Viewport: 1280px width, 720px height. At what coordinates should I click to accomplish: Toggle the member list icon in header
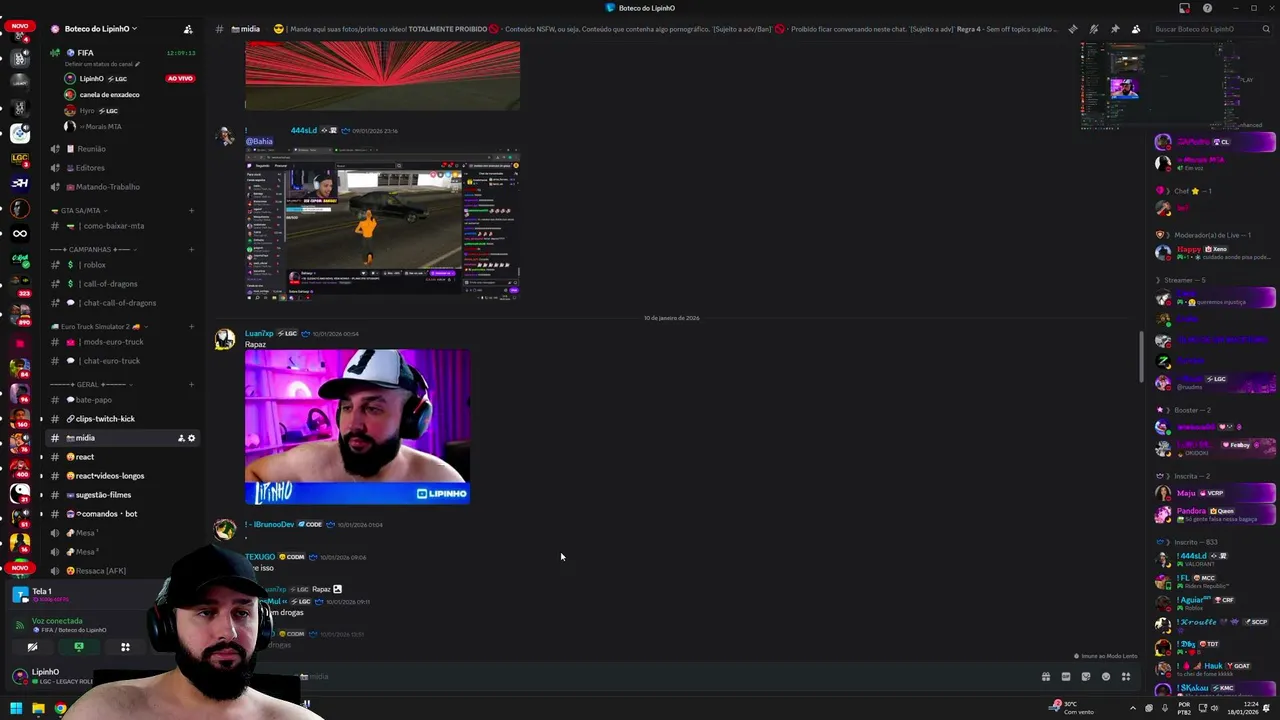click(x=1136, y=29)
